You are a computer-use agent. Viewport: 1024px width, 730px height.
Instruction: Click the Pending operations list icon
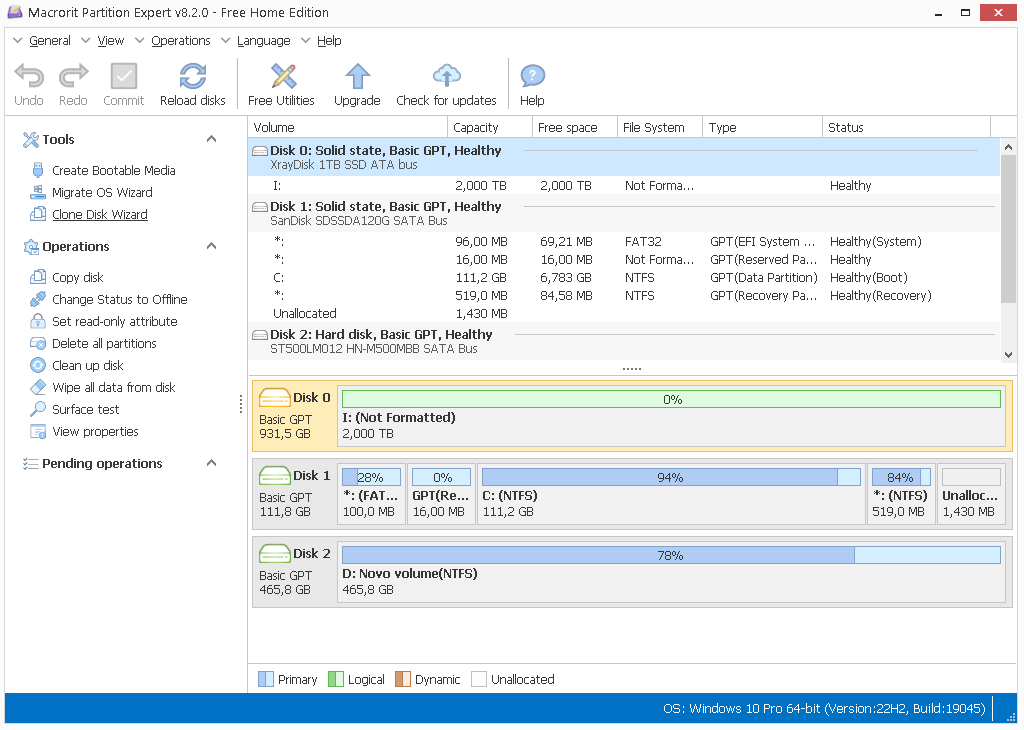[x=31, y=464]
